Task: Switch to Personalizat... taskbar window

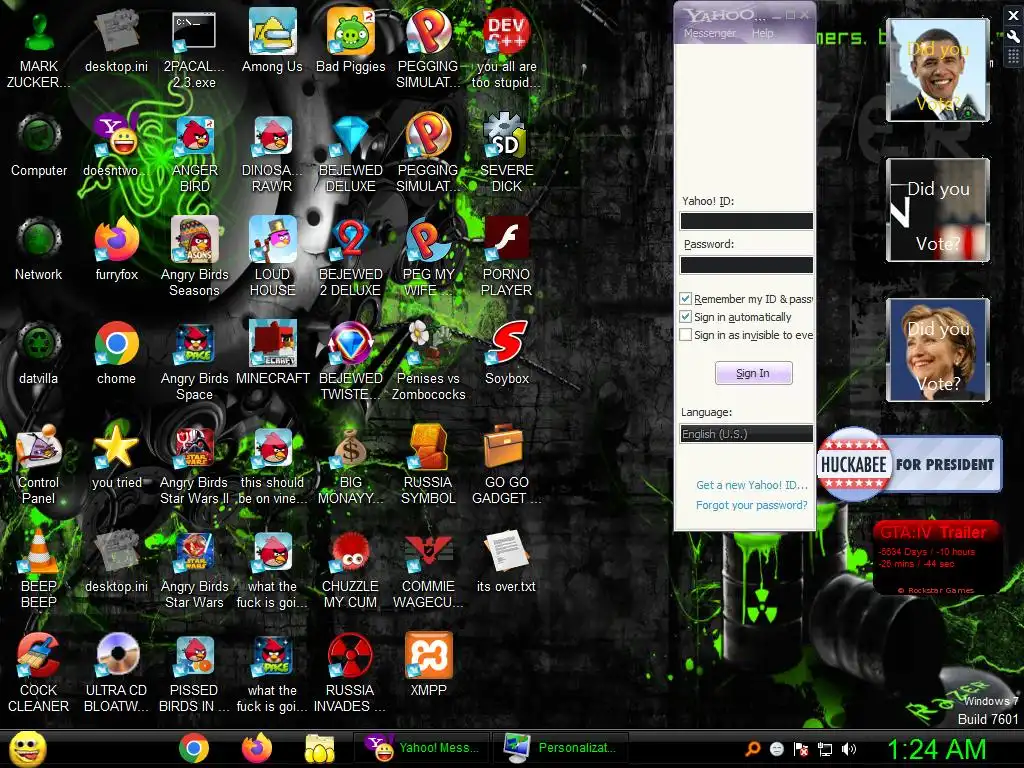Action: [x=562, y=748]
